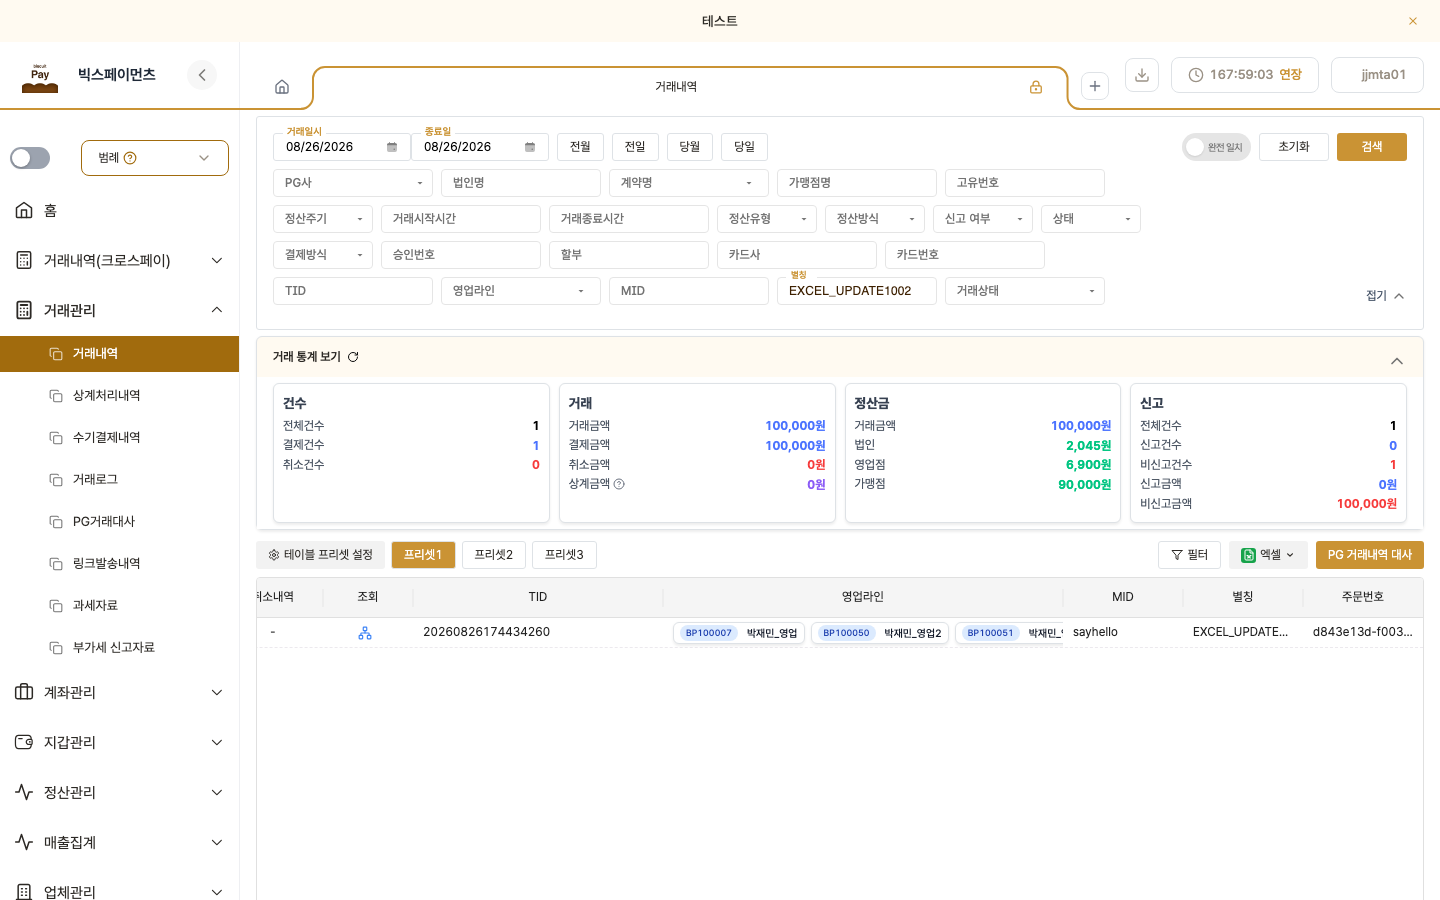Click the download icon in the top bar

1142,75
